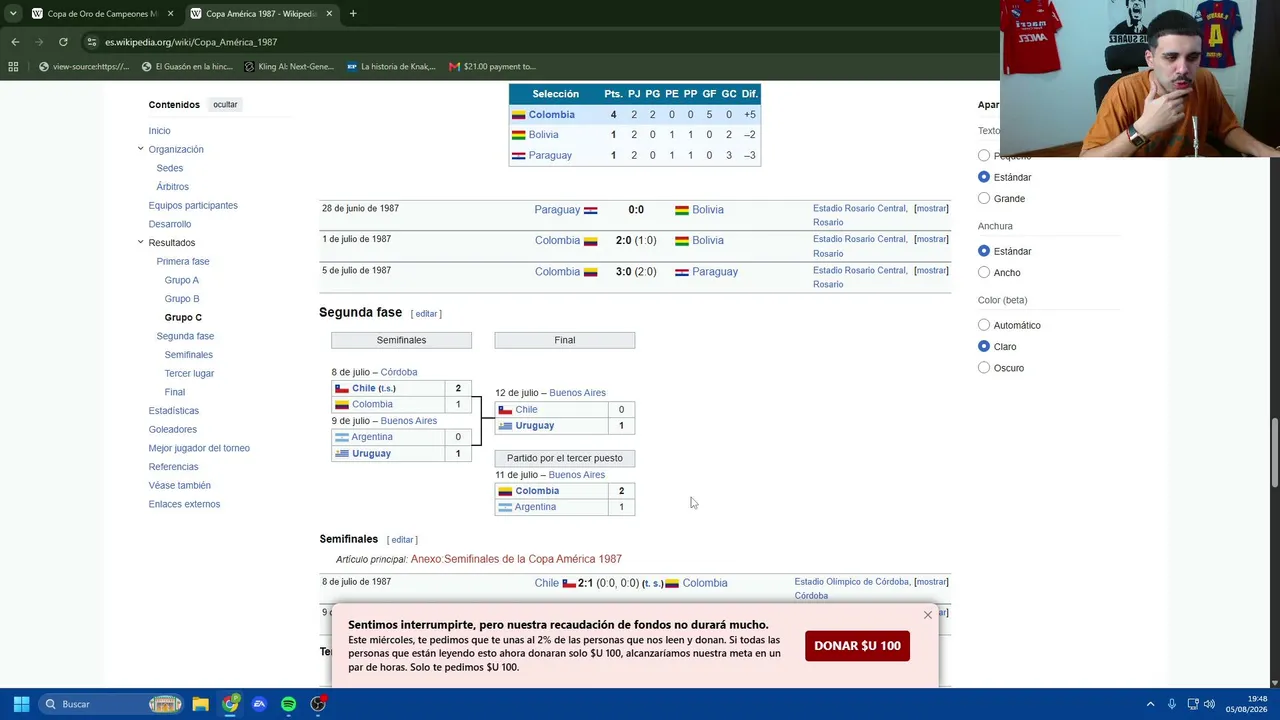Switch to Copa América 1987 tab

262,14
